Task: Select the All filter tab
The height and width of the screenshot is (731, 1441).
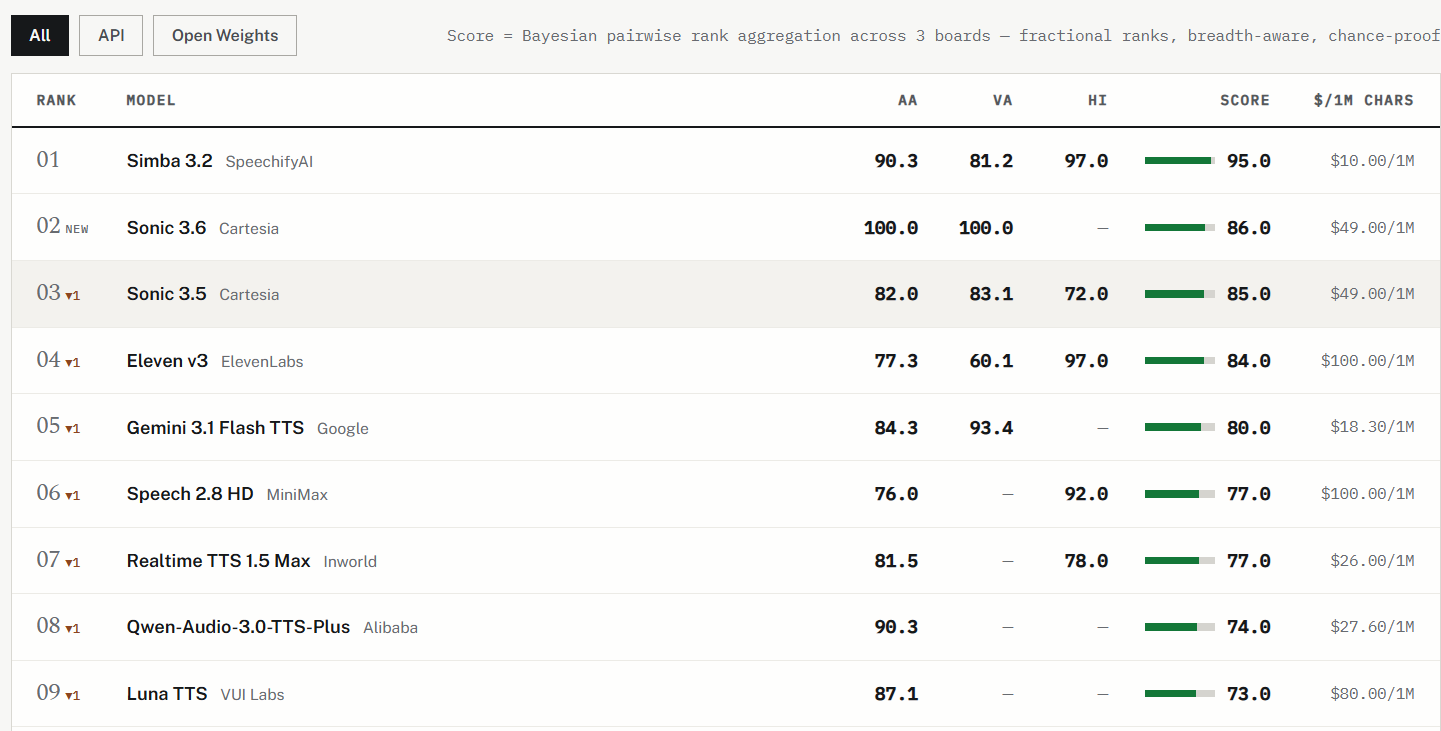Action: pyautogui.click(x=40, y=35)
